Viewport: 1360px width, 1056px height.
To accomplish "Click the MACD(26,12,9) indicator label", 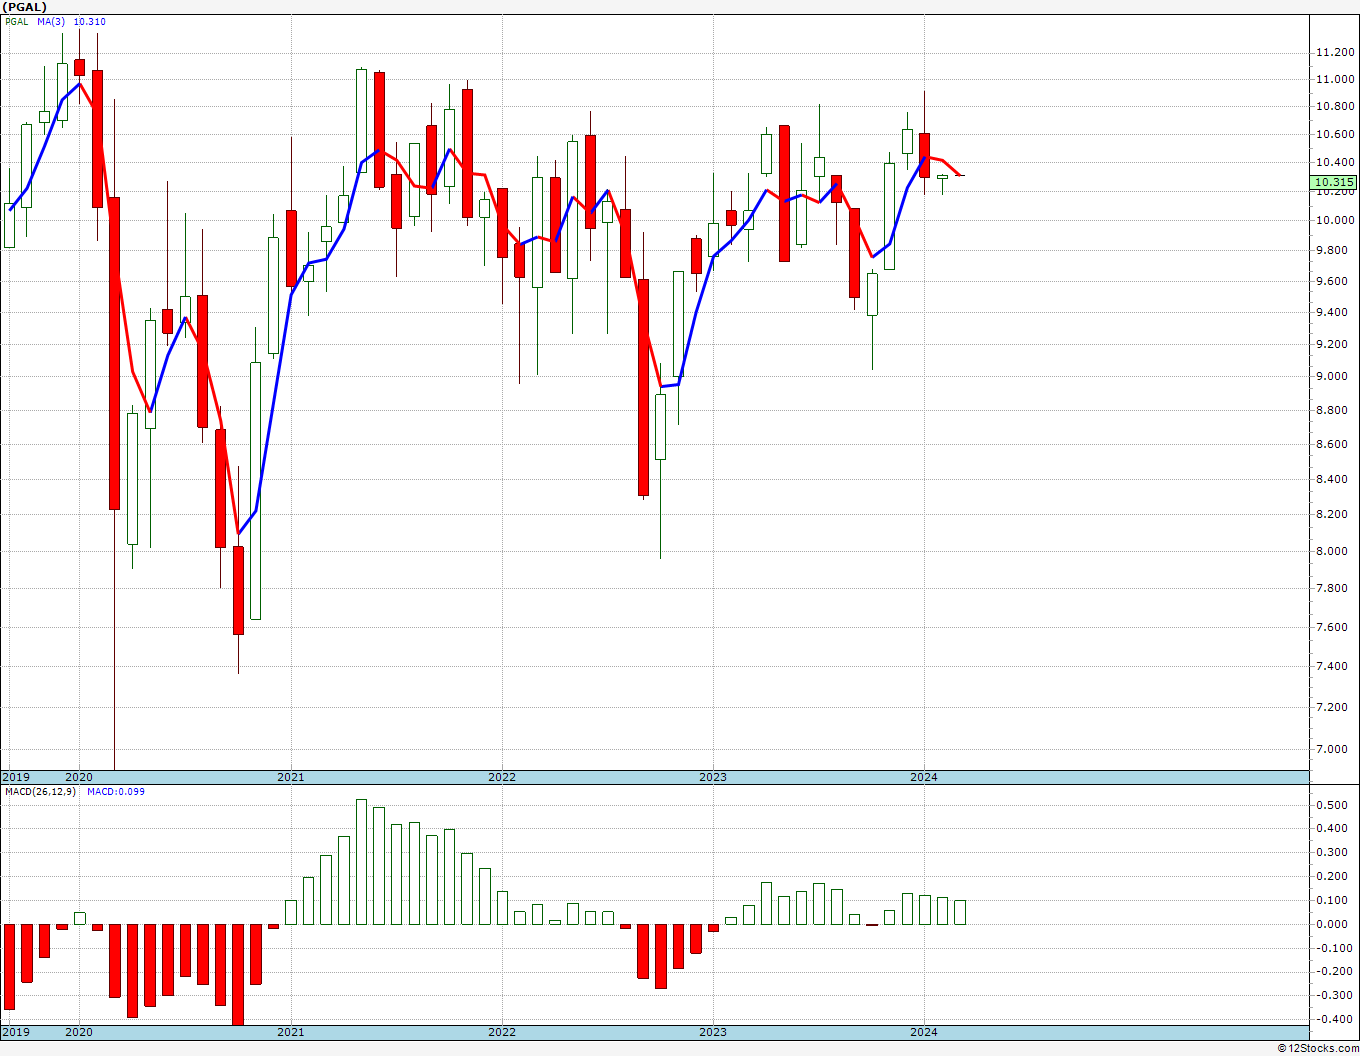I will click(41, 792).
